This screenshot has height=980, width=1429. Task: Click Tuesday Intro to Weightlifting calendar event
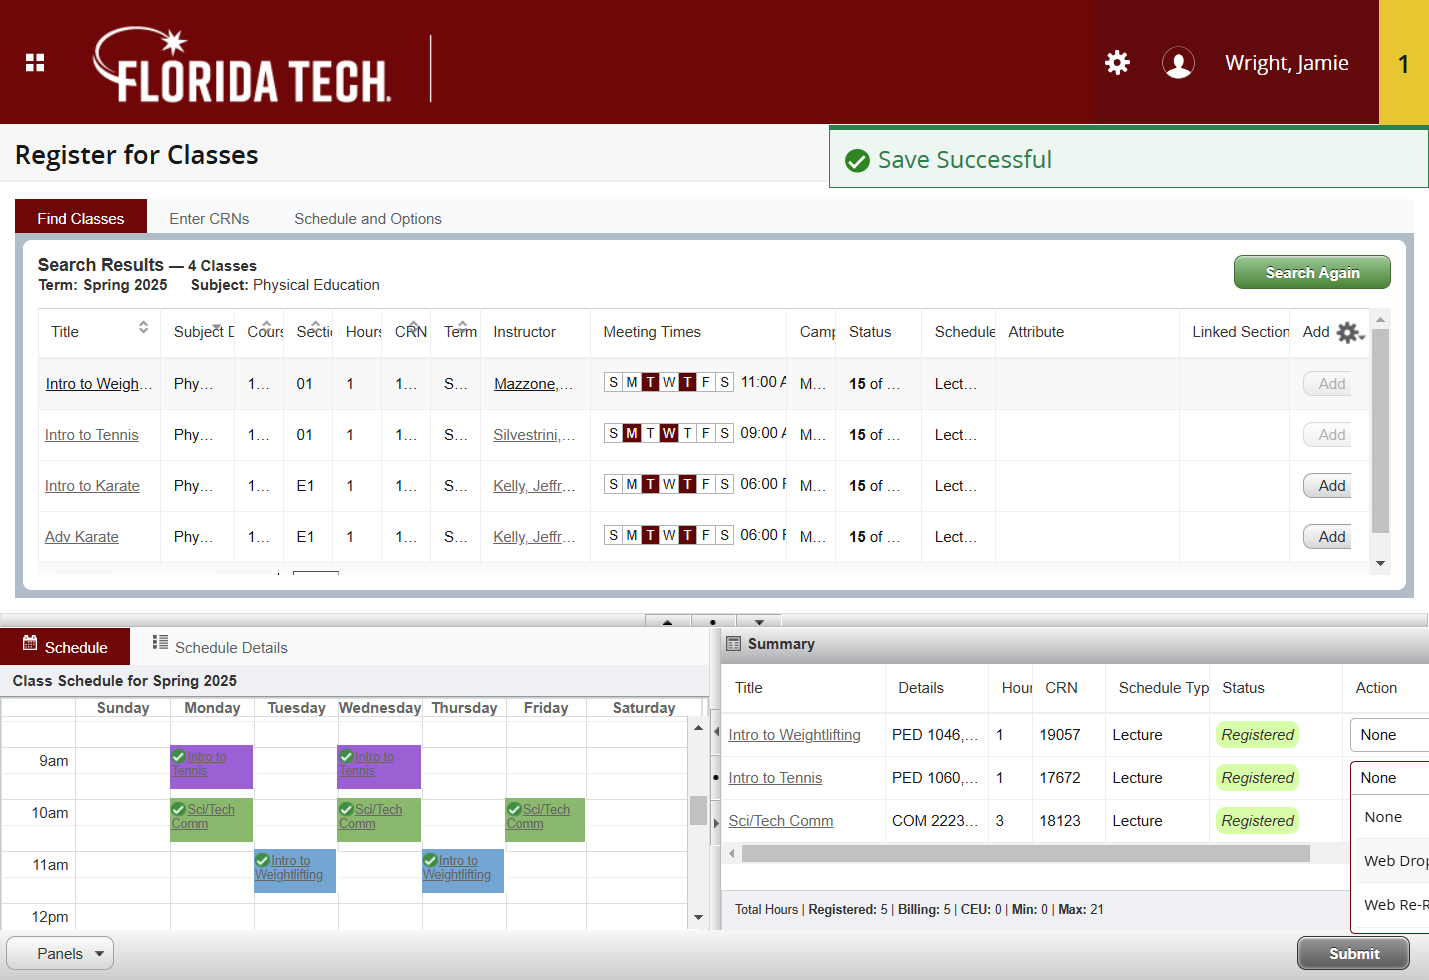click(295, 871)
